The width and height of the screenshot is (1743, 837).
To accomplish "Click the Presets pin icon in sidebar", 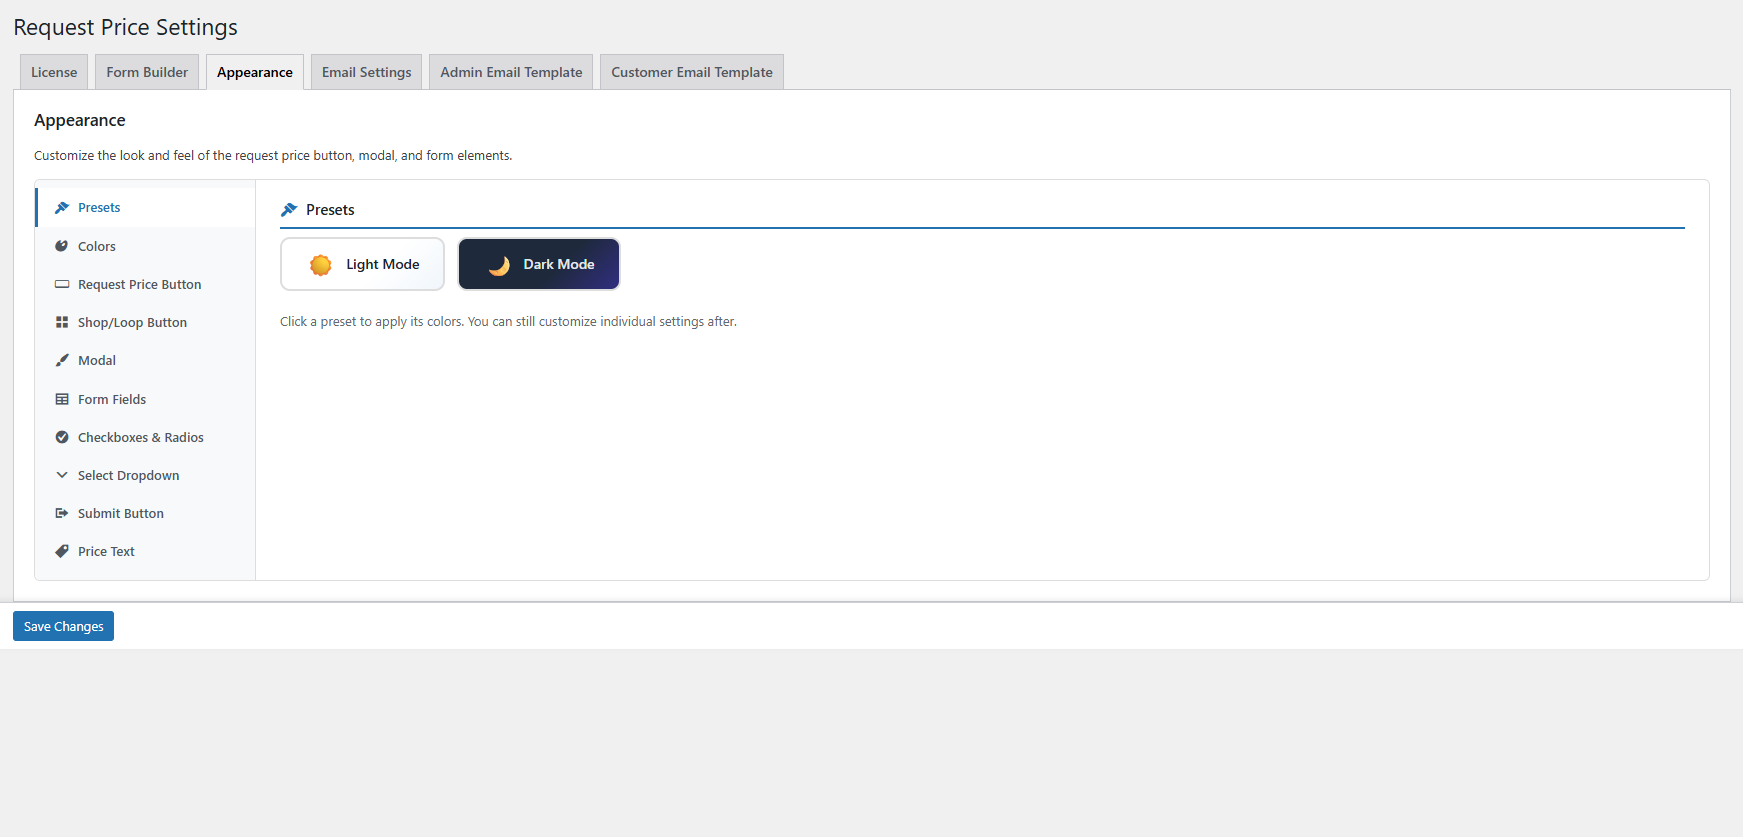I will pos(62,208).
